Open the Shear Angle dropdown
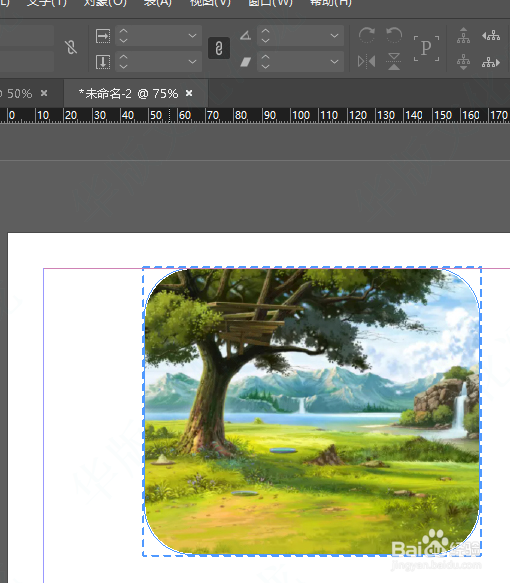 334,62
